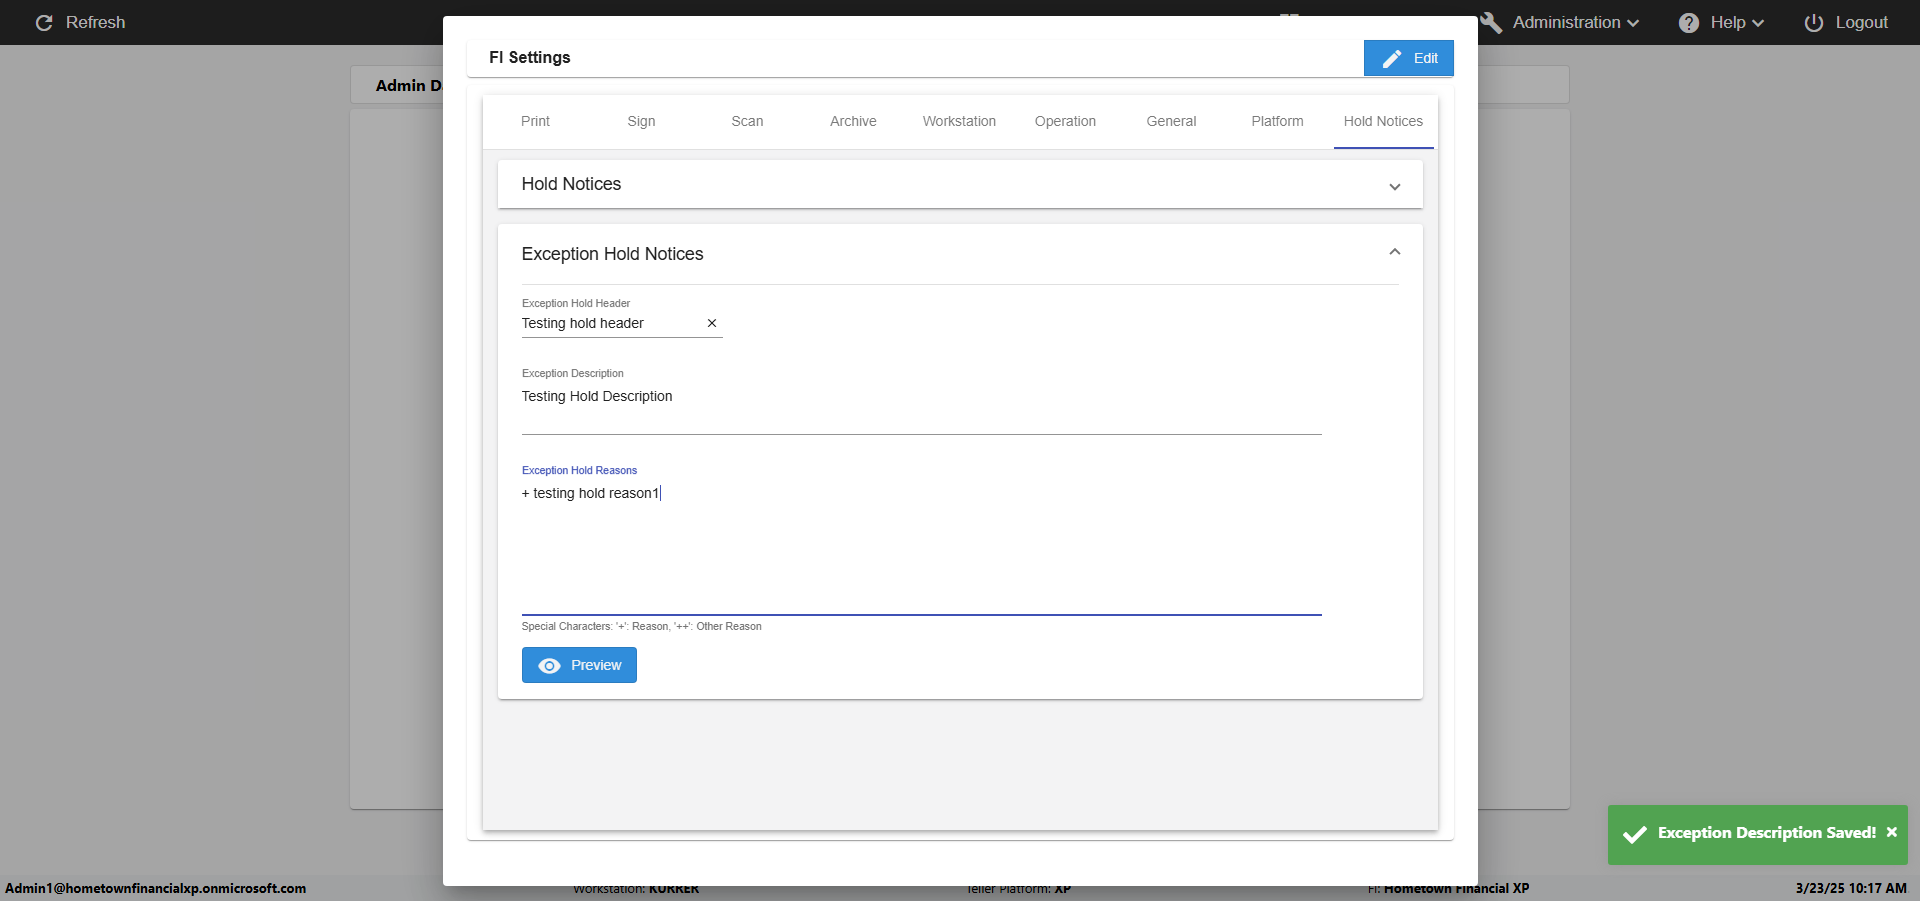Image resolution: width=1920 pixels, height=901 pixels.
Task: Collapse the Exception Hold Notices section
Action: click(1395, 252)
